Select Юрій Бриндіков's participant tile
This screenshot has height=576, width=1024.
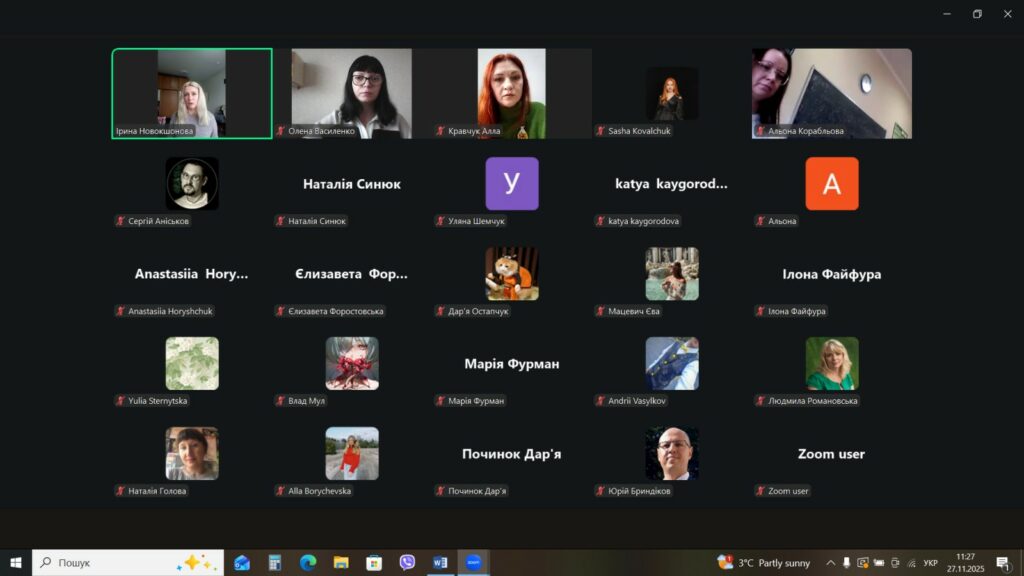(x=672, y=454)
